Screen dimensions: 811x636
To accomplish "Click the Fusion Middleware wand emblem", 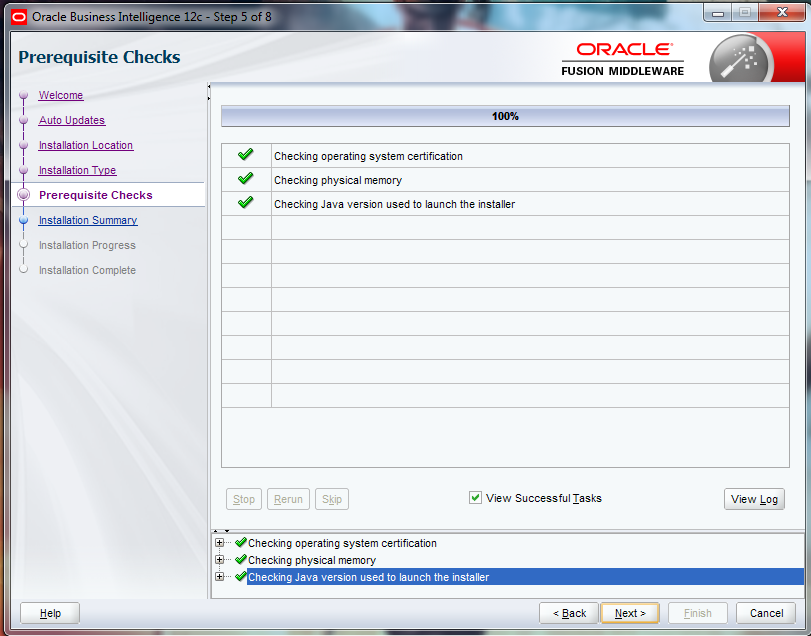I will 740,59.
